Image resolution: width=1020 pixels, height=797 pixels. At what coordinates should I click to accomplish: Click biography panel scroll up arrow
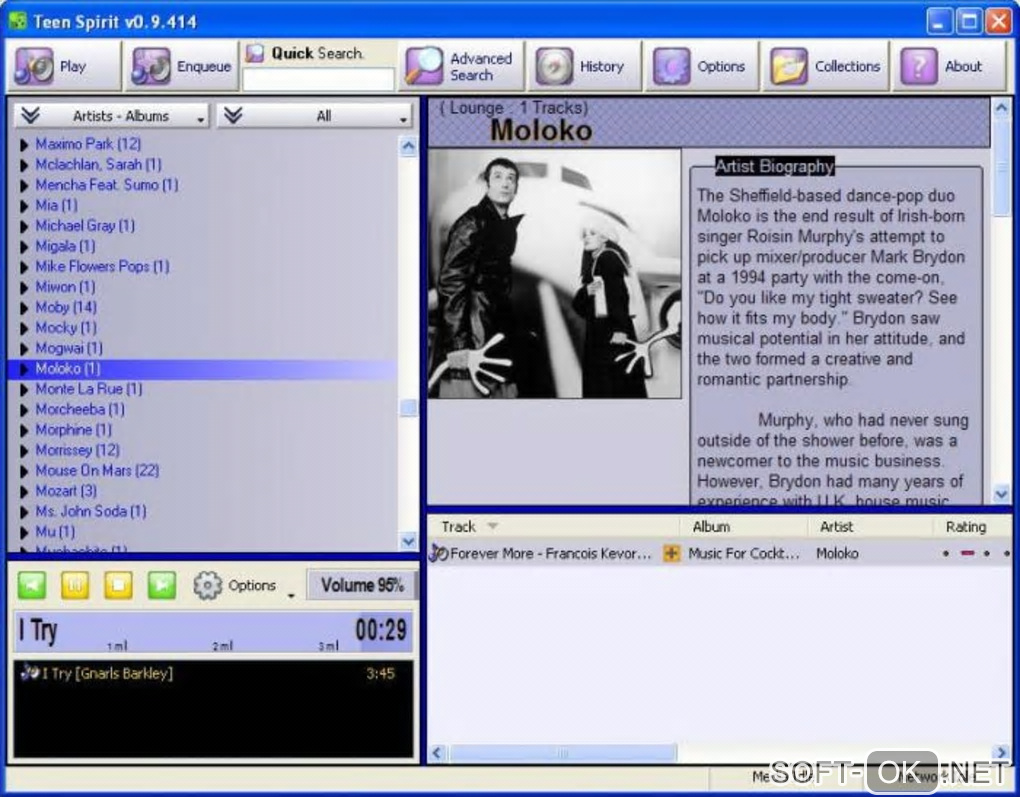pyautogui.click(x=1001, y=107)
